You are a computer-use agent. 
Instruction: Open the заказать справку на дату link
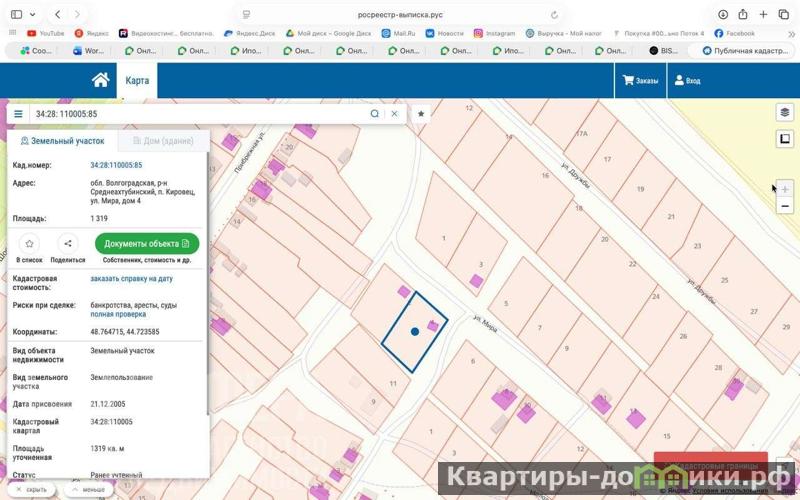[131, 278]
